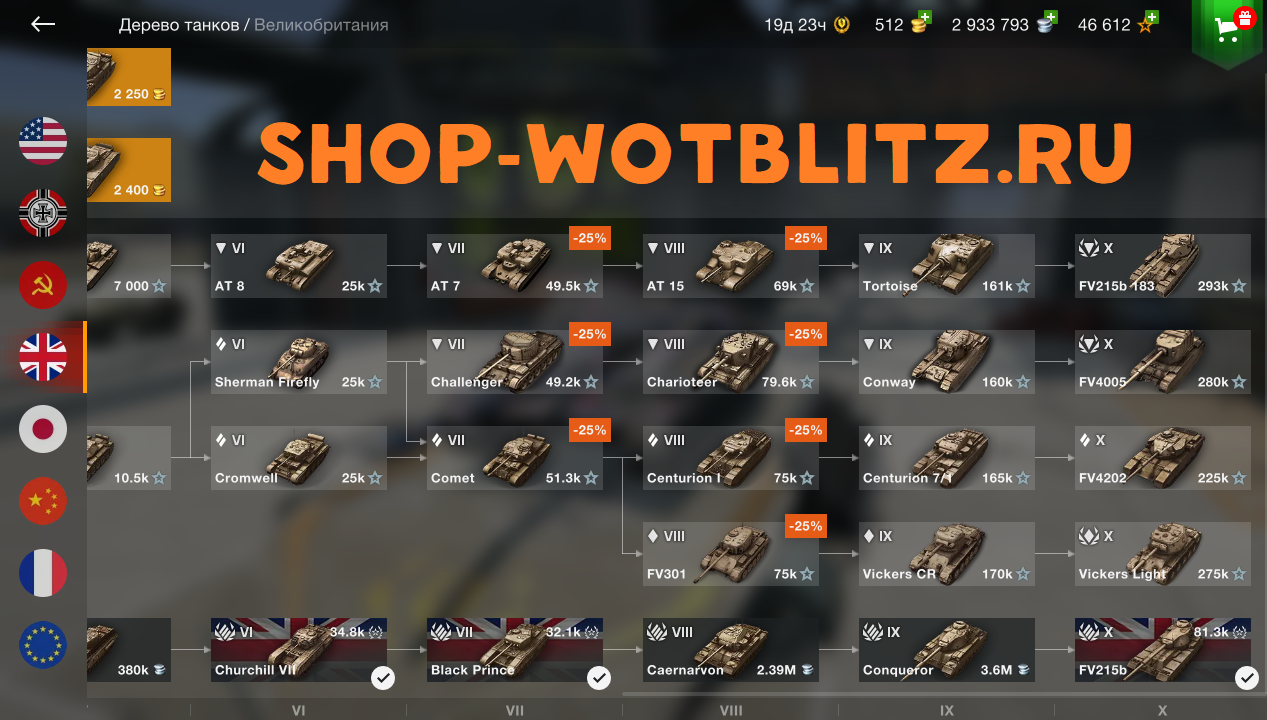Open the Дерево танков breadcrumb
Image resolution: width=1267 pixels, height=720 pixels.
point(179,25)
